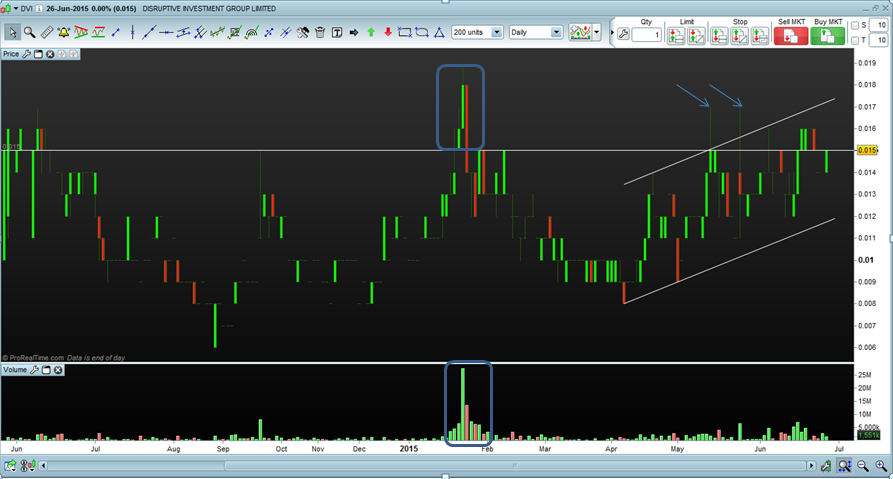This screenshot has width=893, height=479.
Task: Enable the T target checkbox
Action: click(x=855, y=40)
